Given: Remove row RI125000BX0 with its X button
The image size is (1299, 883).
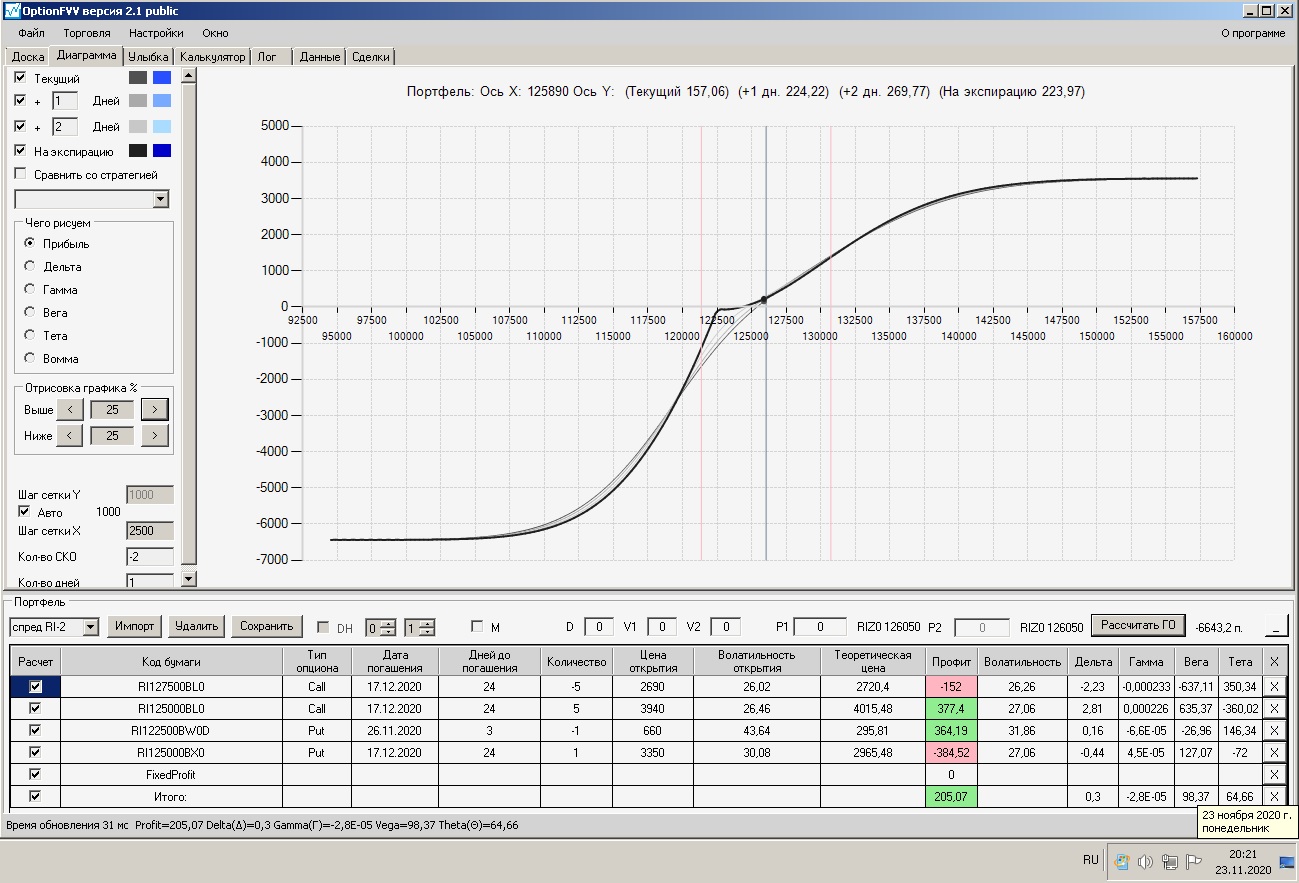Looking at the screenshot, I should (x=1274, y=752).
